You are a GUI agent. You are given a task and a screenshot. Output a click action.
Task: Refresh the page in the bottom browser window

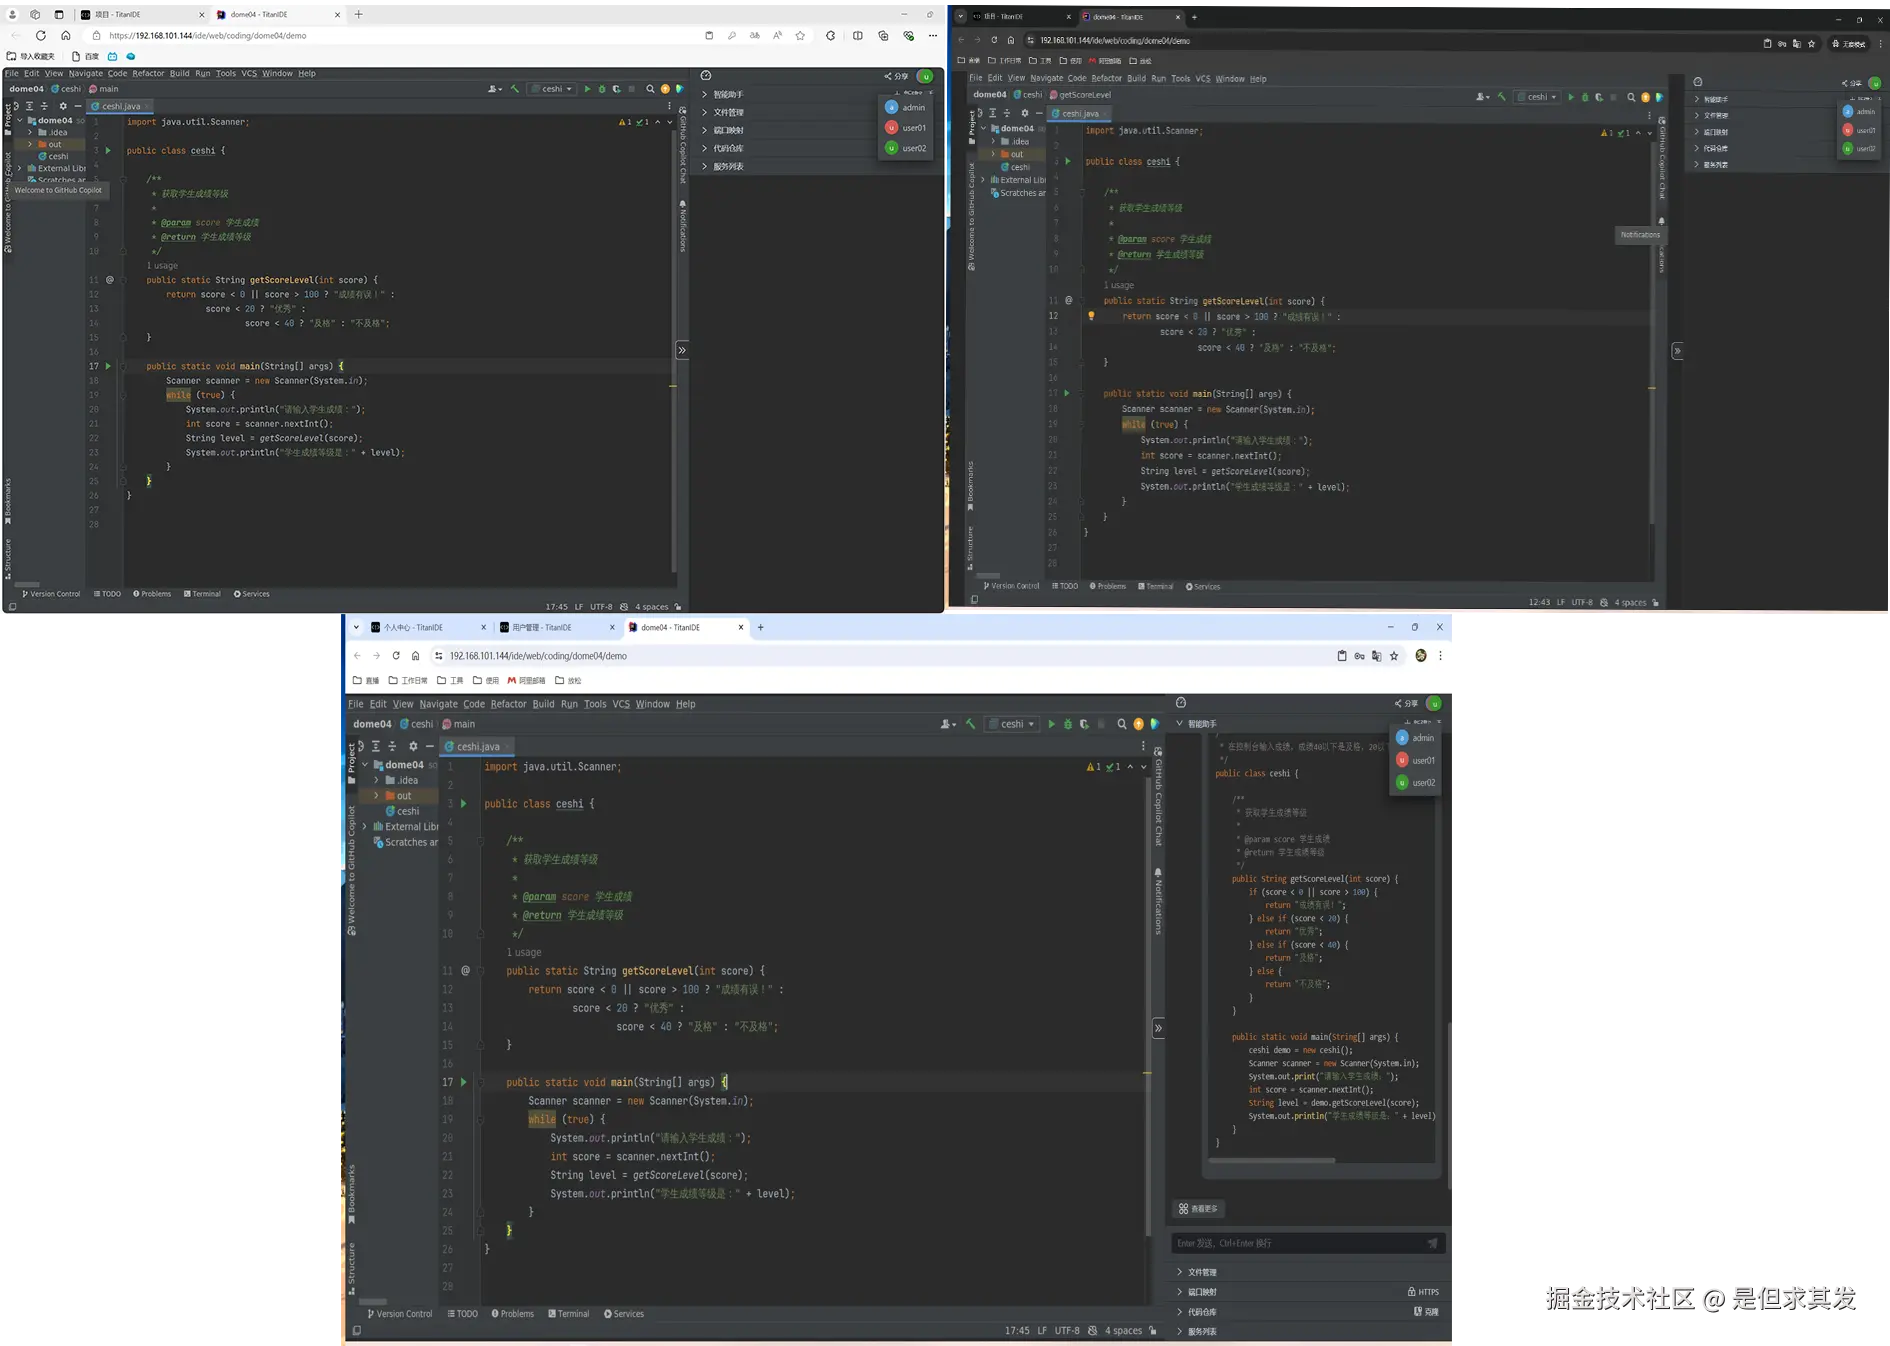pyautogui.click(x=396, y=656)
